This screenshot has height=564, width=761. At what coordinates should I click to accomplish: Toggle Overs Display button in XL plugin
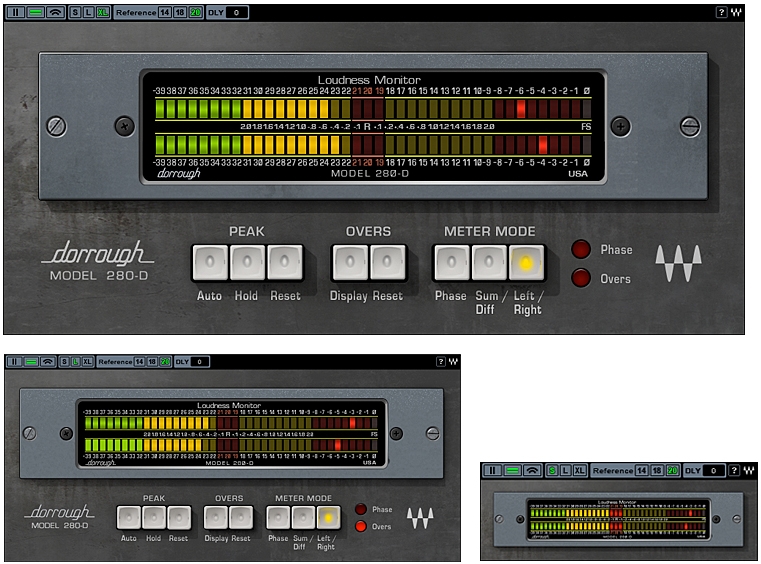pos(350,263)
